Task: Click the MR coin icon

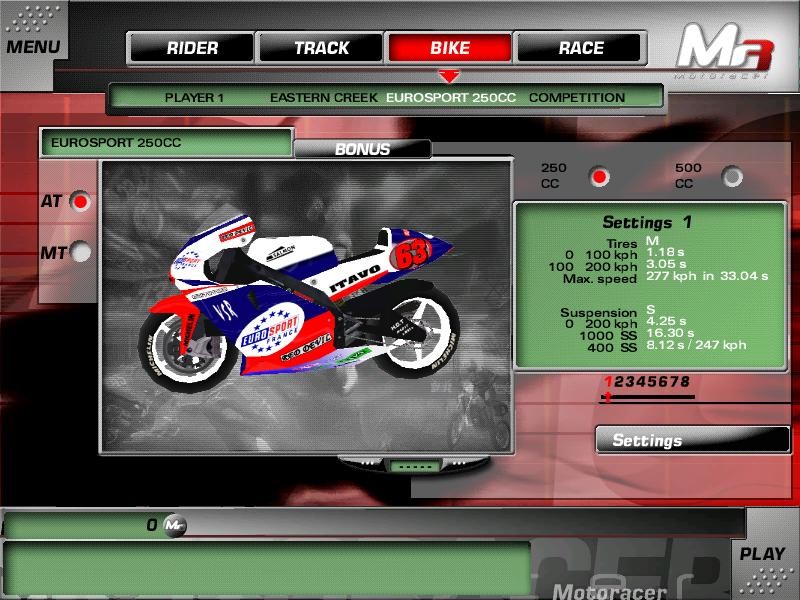Action: coord(175,526)
